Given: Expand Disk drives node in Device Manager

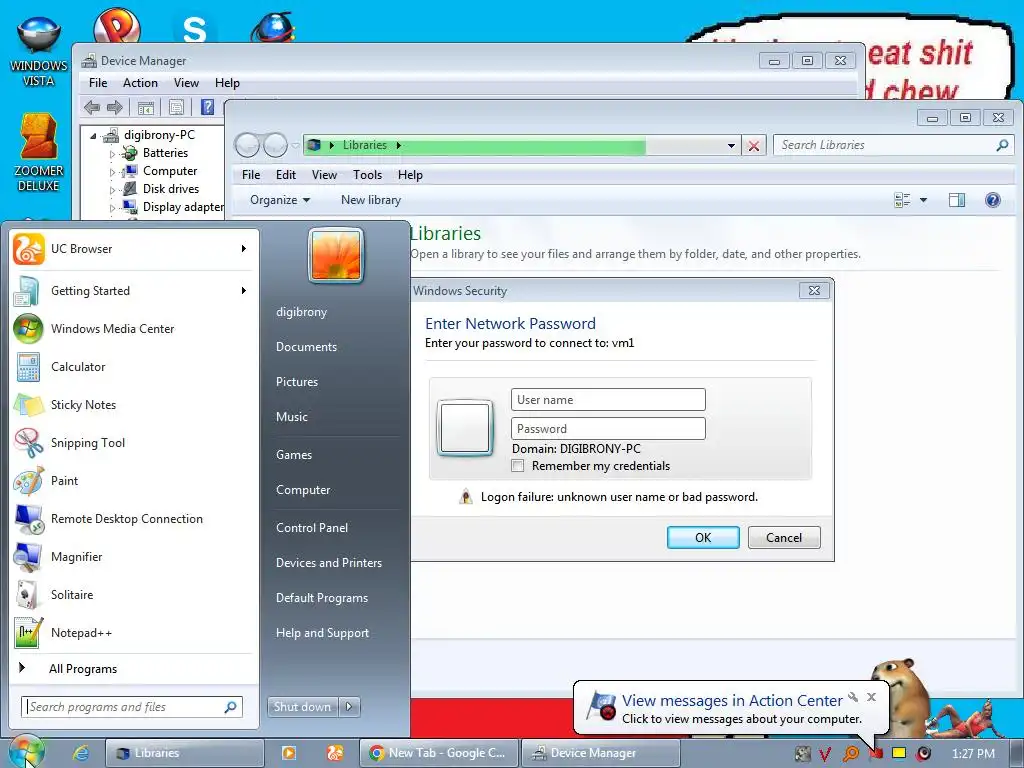Looking at the screenshot, I should point(112,190).
